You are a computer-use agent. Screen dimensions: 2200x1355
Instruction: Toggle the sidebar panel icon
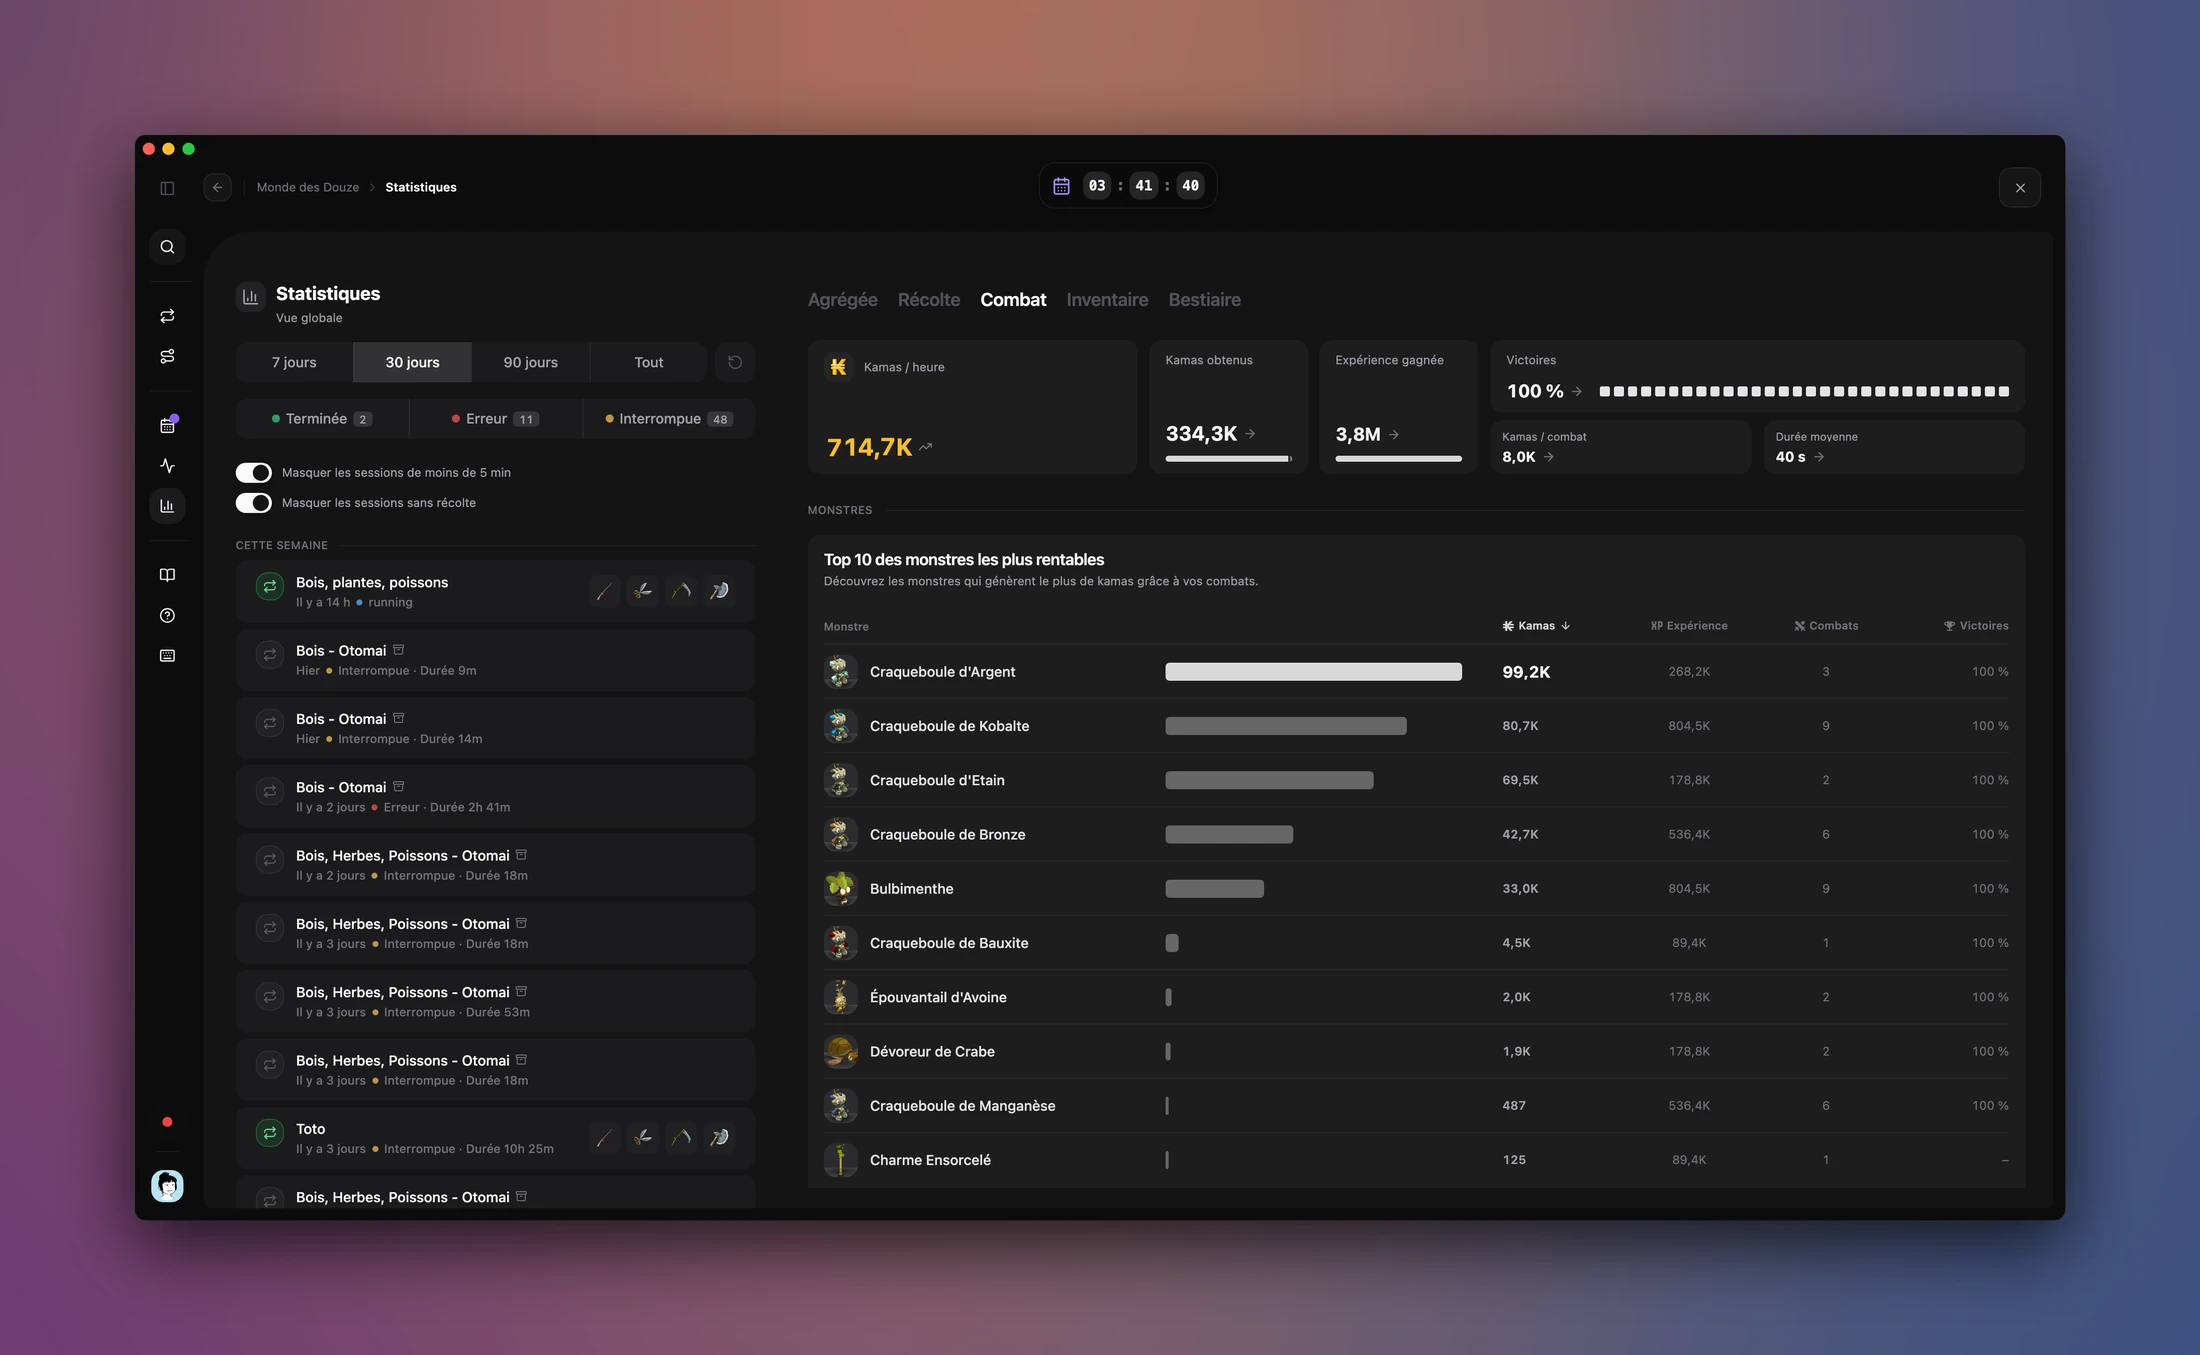167,188
